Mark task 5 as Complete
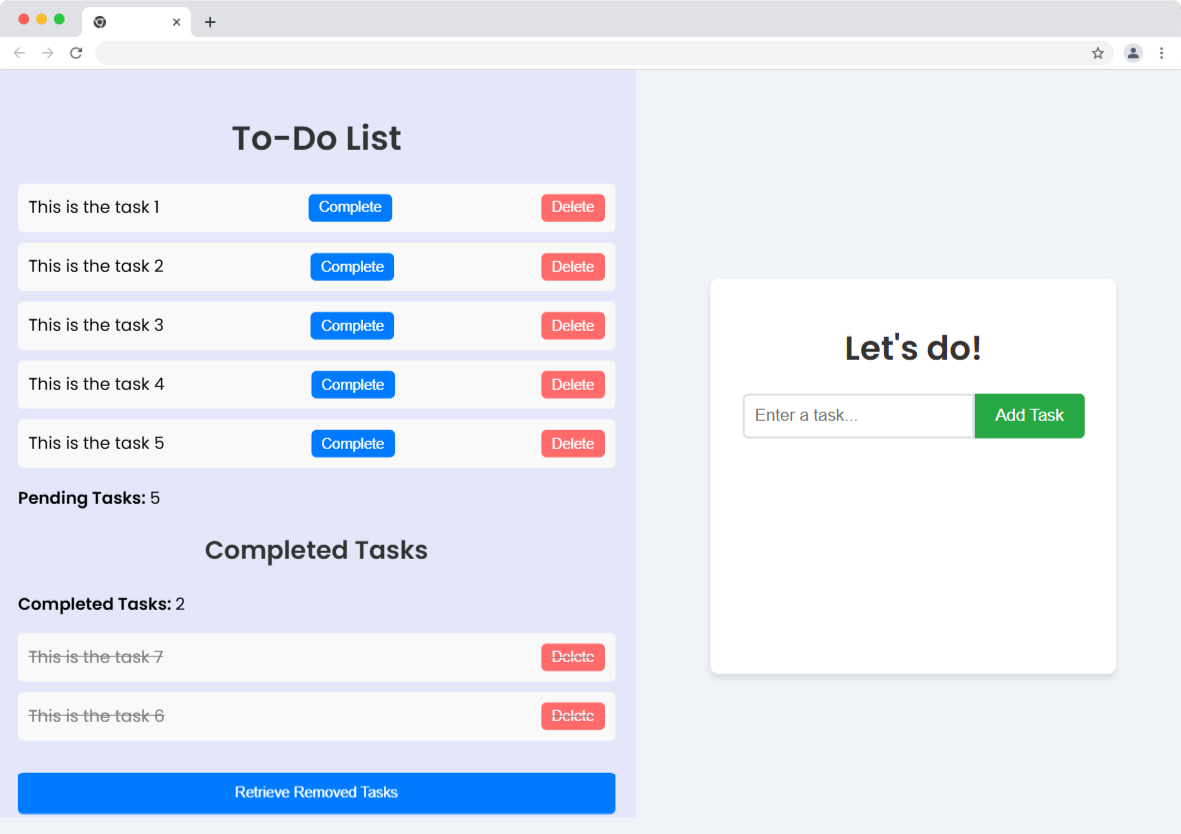This screenshot has width=1181, height=834. 353,444
